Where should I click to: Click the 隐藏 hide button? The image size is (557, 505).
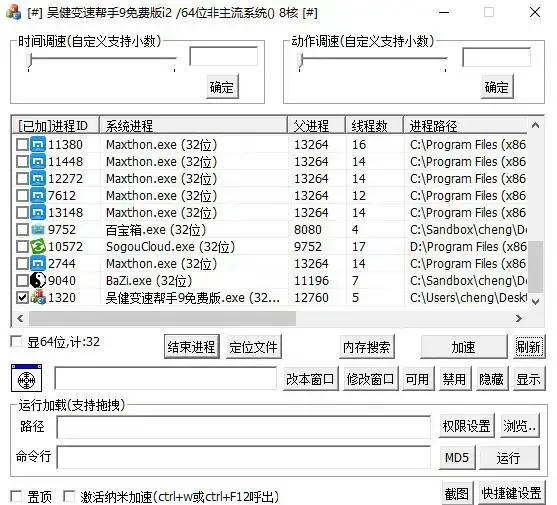[492, 379]
